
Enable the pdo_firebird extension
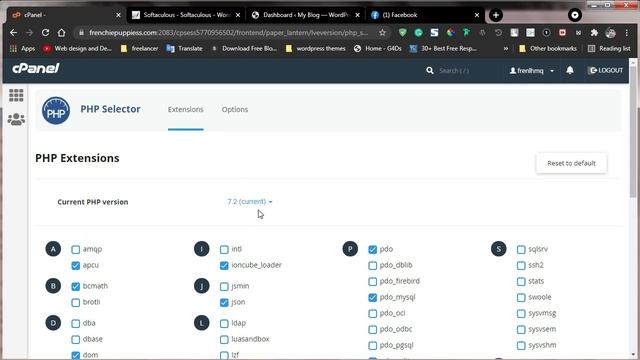pyautogui.click(x=373, y=282)
